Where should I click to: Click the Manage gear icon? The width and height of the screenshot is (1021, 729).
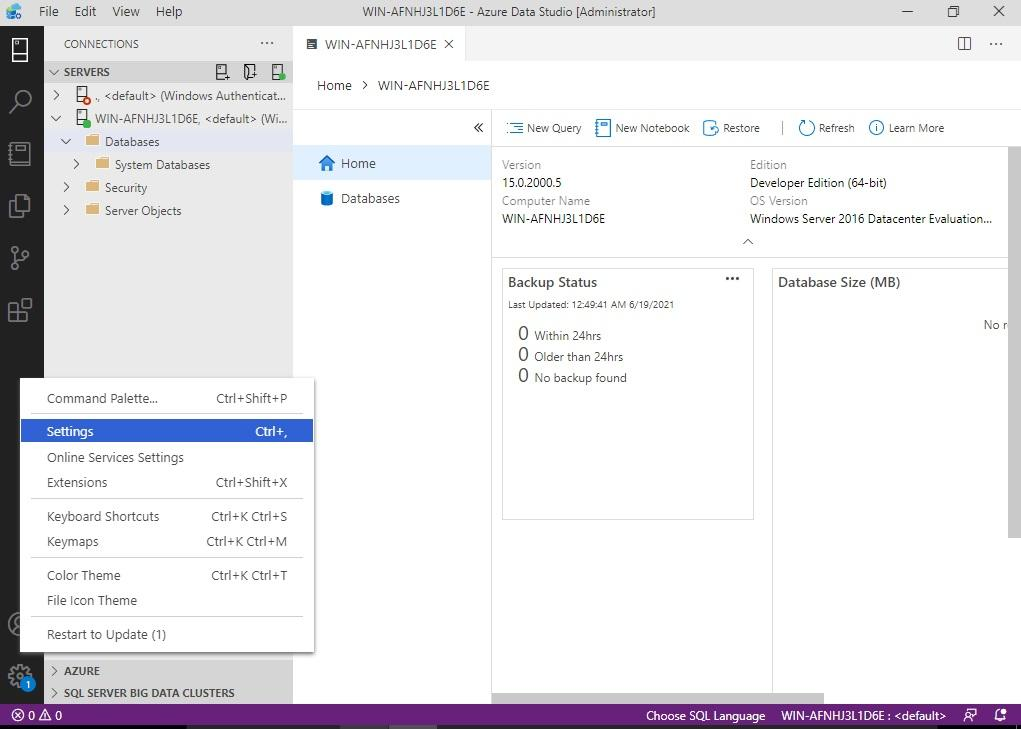(20, 676)
